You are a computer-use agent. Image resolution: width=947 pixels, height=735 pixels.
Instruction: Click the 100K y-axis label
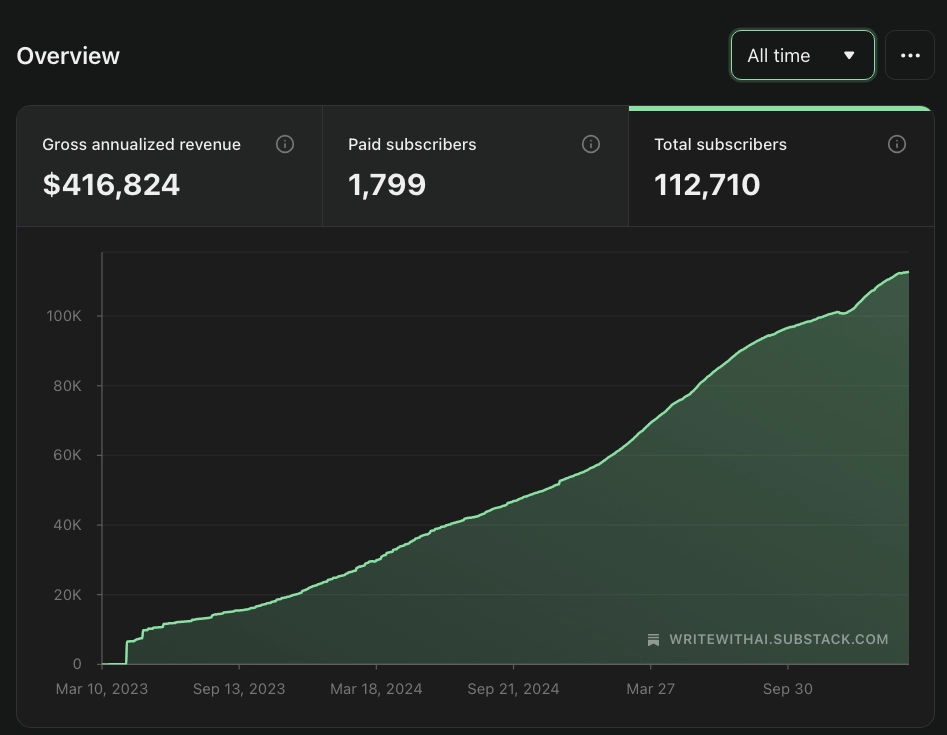(x=64, y=316)
